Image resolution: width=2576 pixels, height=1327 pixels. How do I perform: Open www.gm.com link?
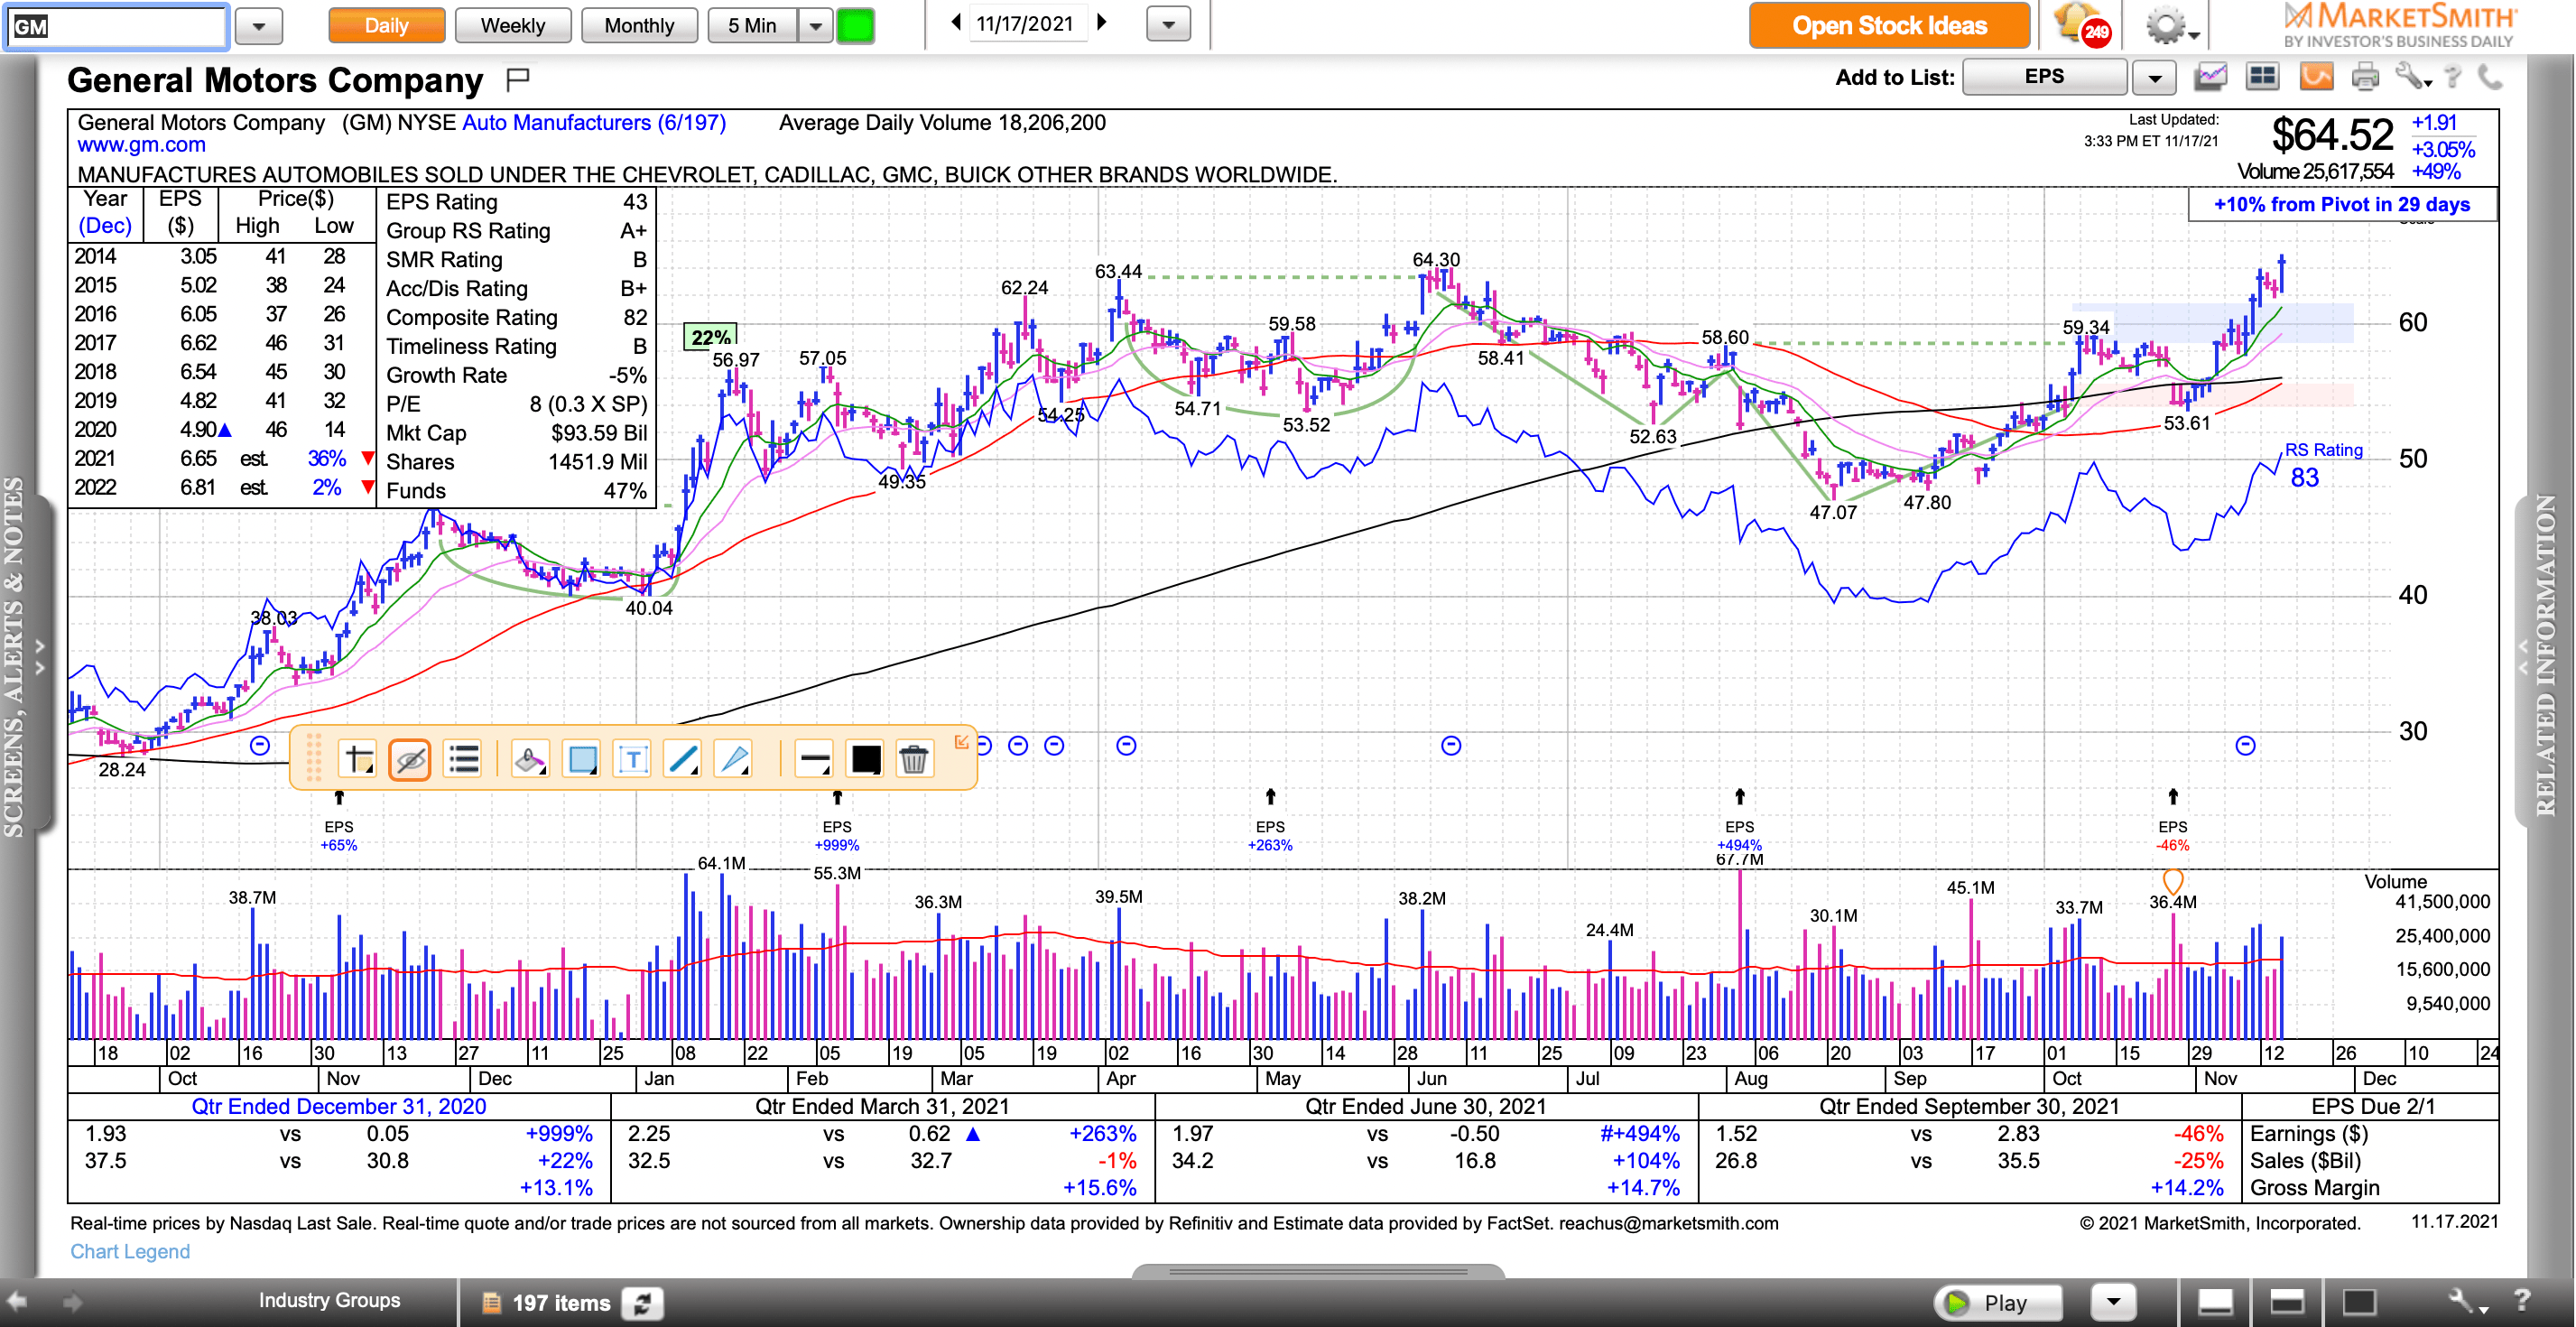pos(142,145)
